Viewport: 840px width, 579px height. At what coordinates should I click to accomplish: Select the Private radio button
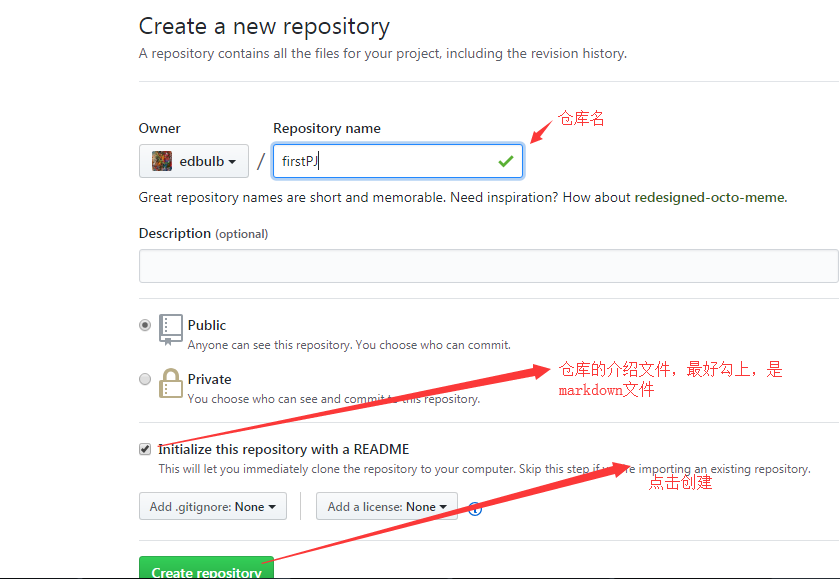(145, 379)
